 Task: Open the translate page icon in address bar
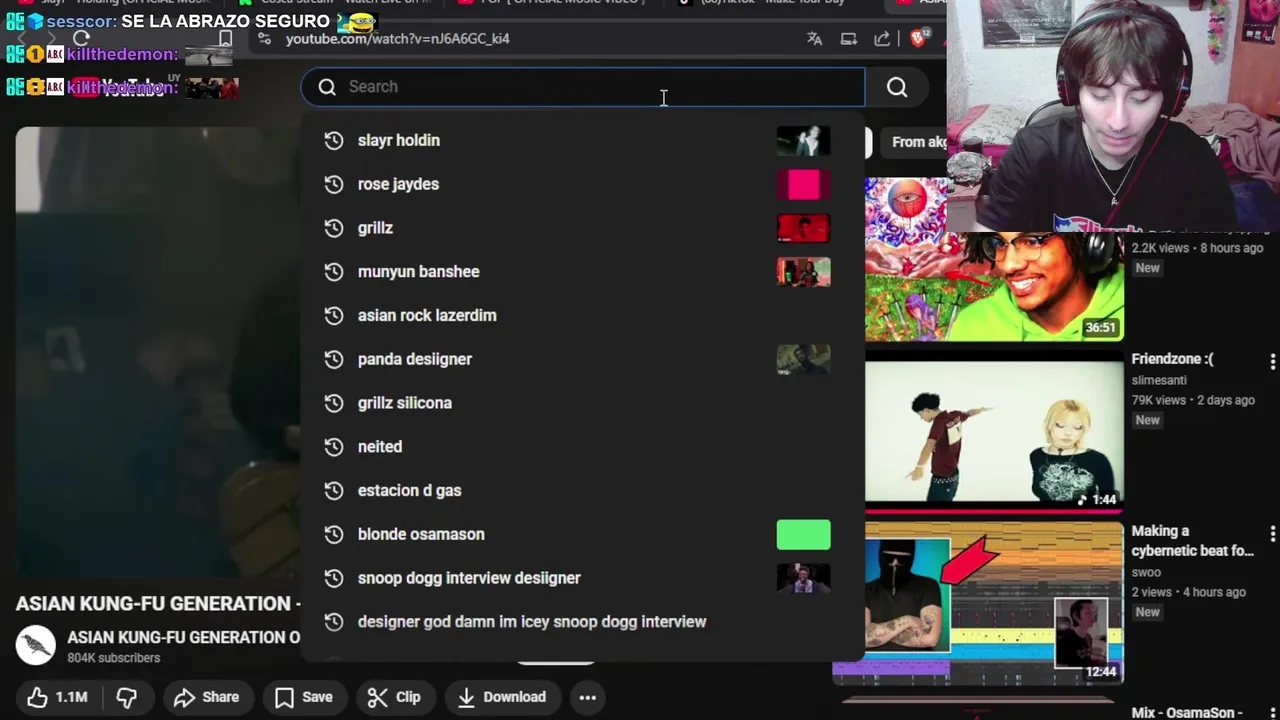[x=815, y=38]
